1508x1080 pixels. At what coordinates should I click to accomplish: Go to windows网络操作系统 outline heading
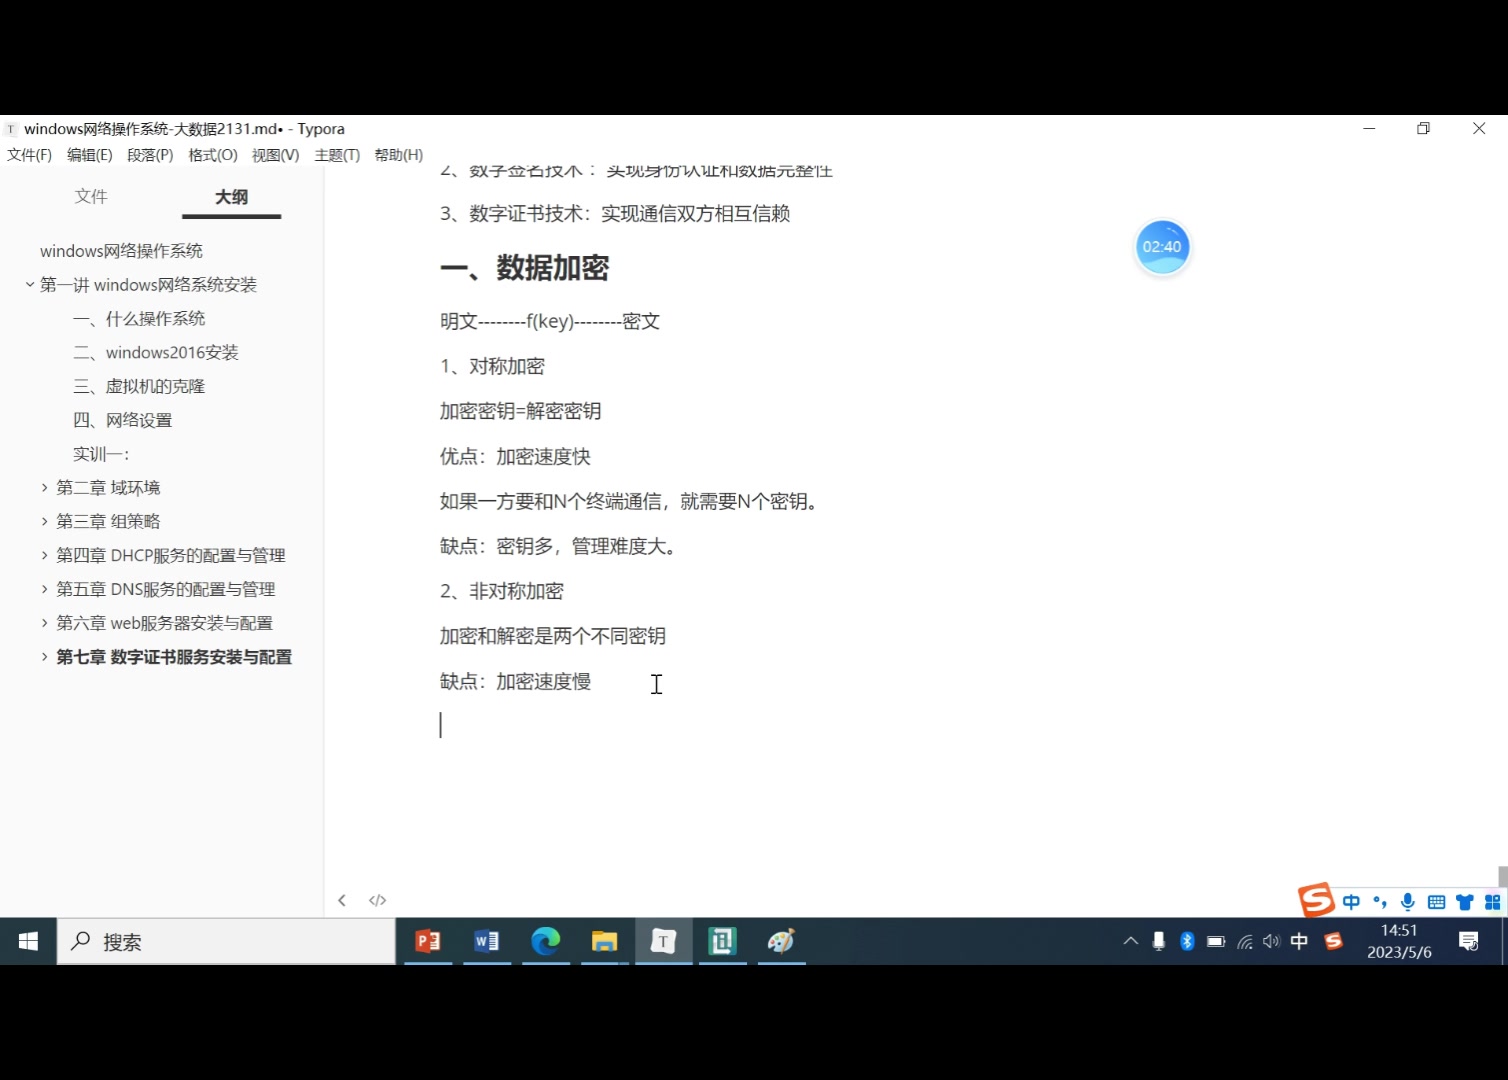pos(121,251)
